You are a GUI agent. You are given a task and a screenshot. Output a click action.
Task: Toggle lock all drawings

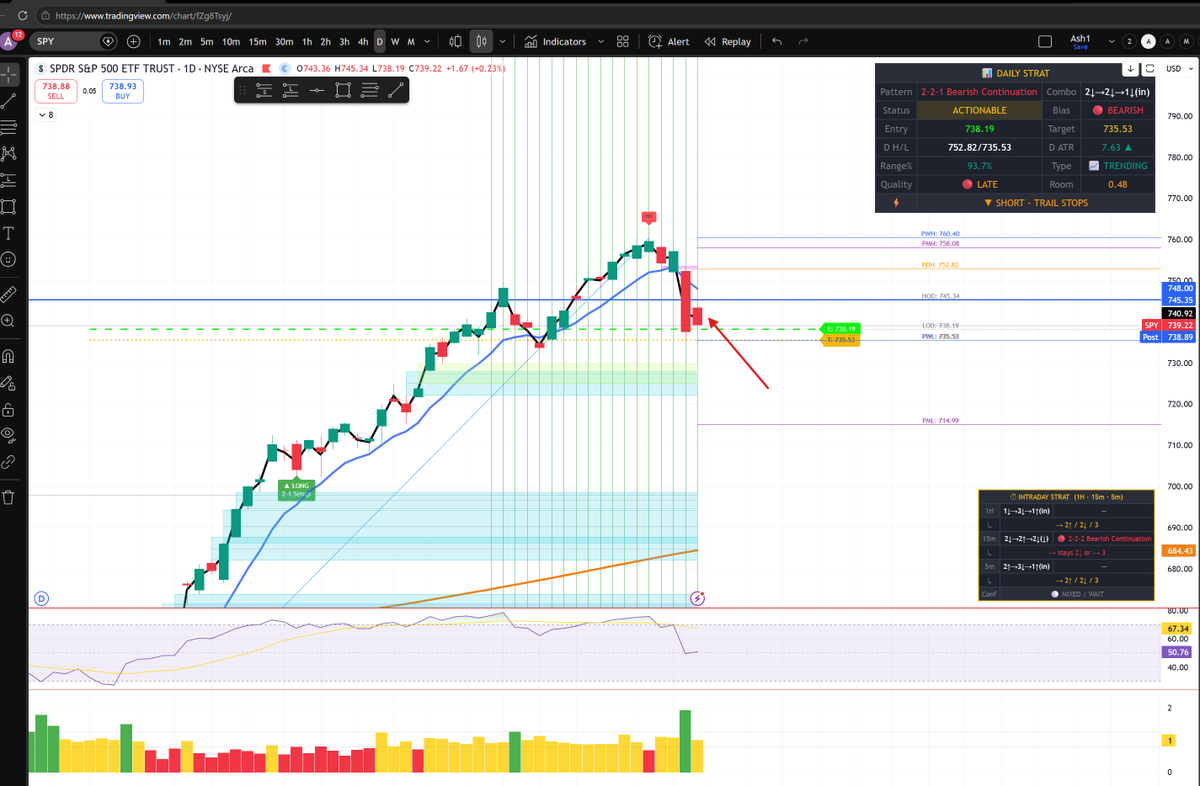pos(9,409)
